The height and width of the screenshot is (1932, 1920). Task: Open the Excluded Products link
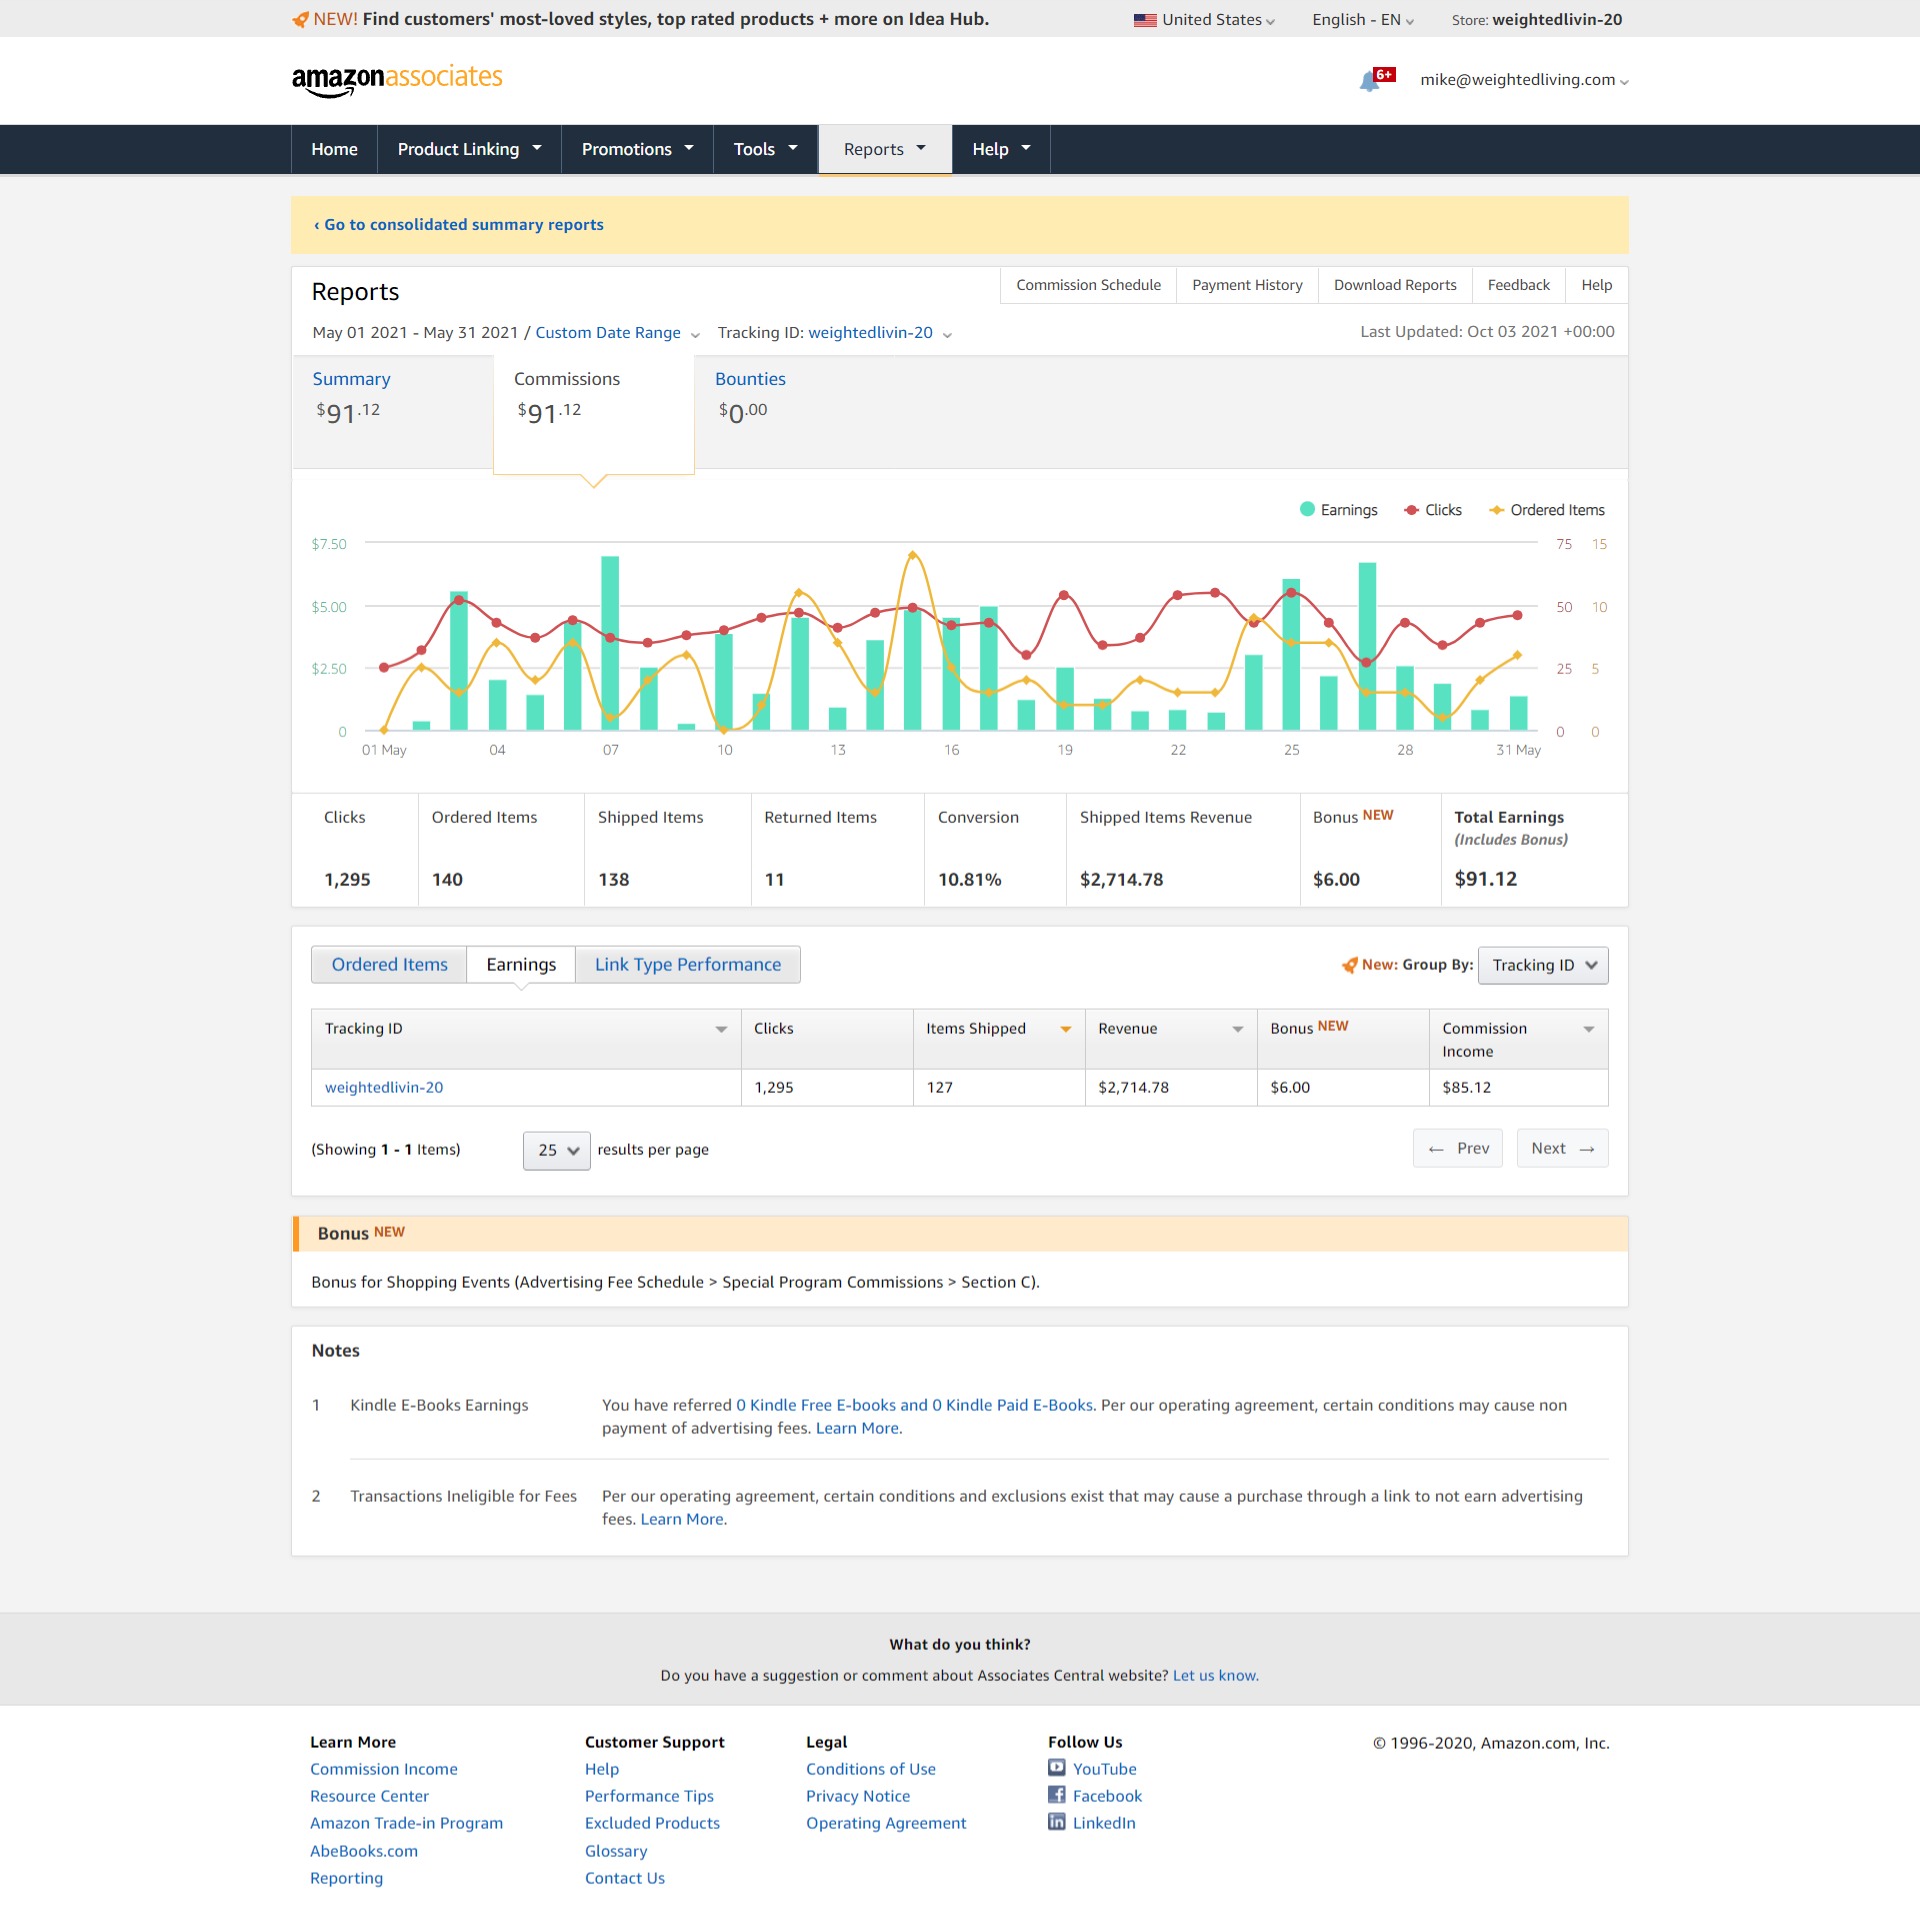click(x=652, y=1823)
